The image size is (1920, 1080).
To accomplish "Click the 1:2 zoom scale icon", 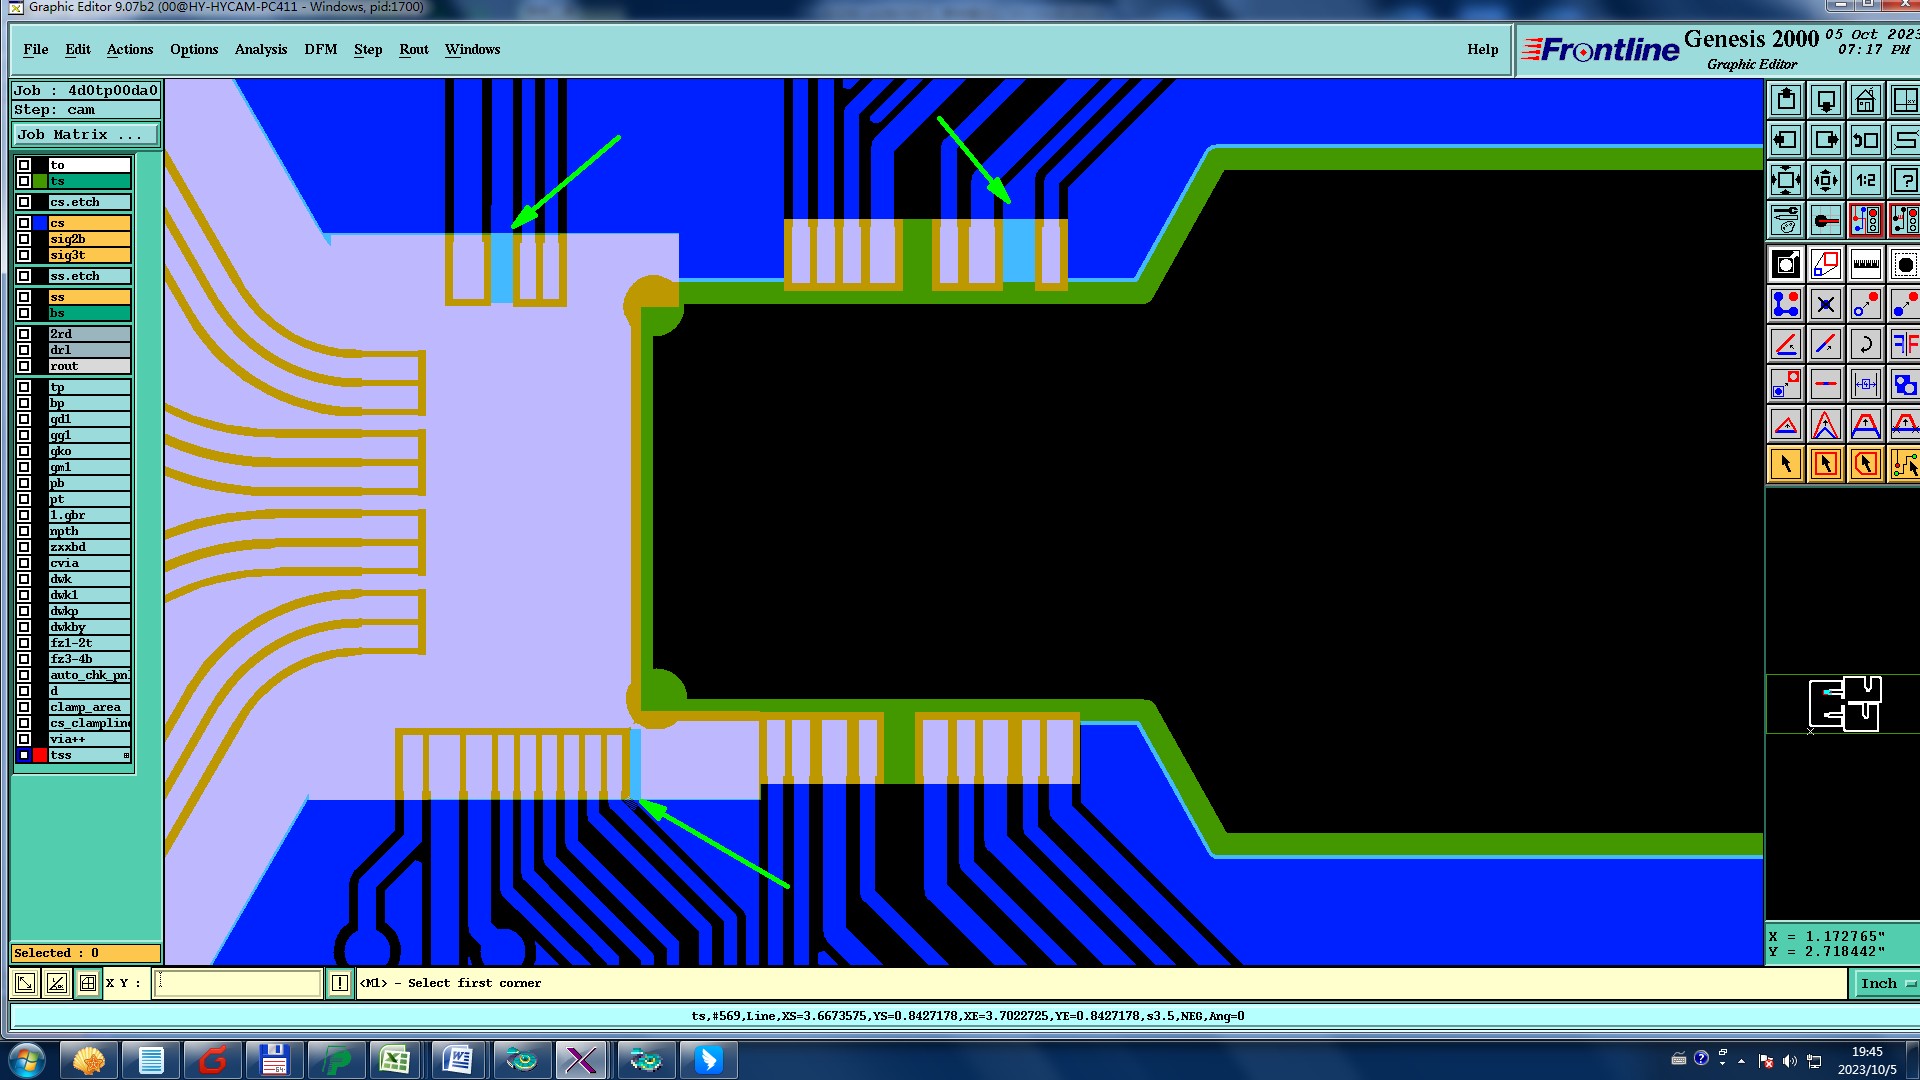I will click(1865, 181).
